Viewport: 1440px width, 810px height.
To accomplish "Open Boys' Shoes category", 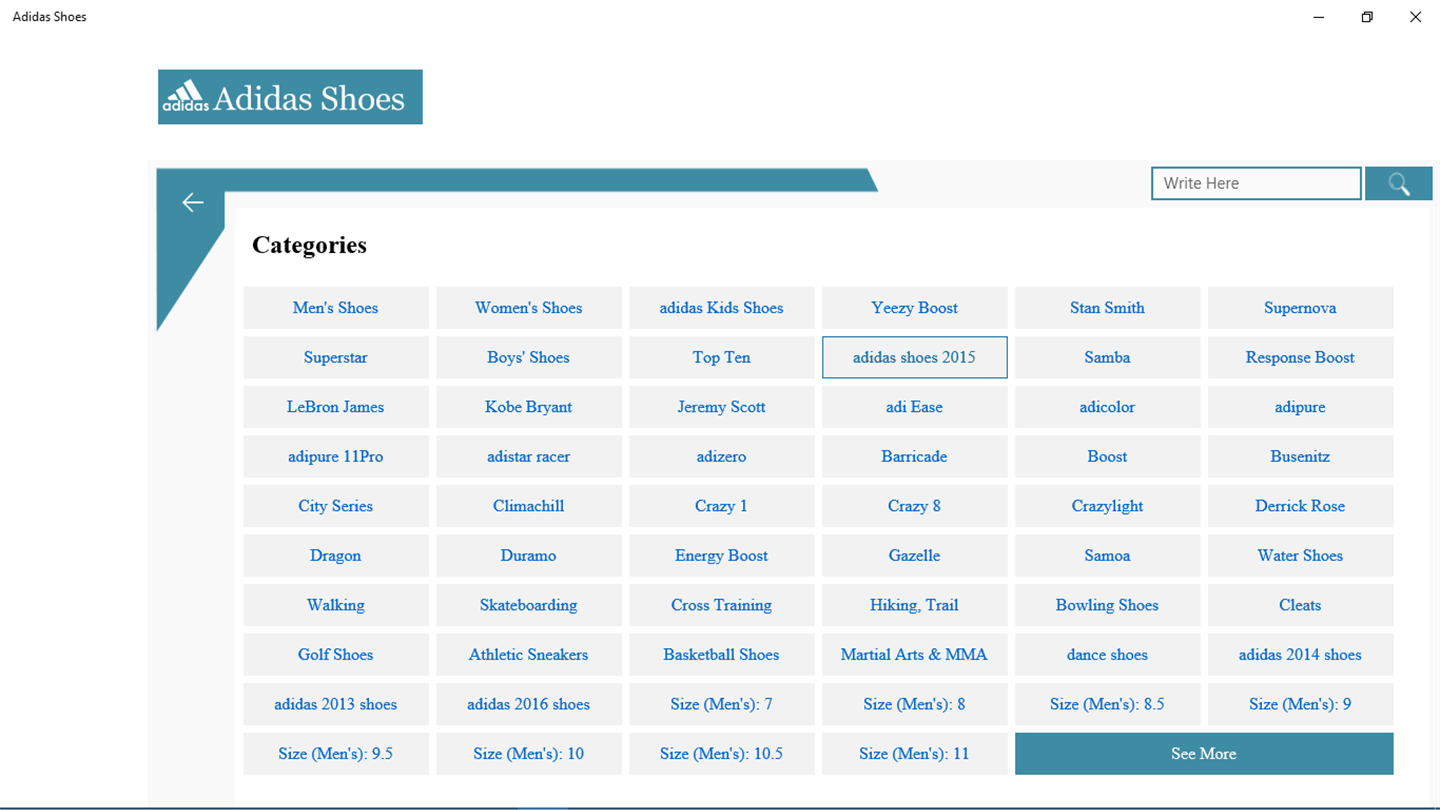I will 529,357.
